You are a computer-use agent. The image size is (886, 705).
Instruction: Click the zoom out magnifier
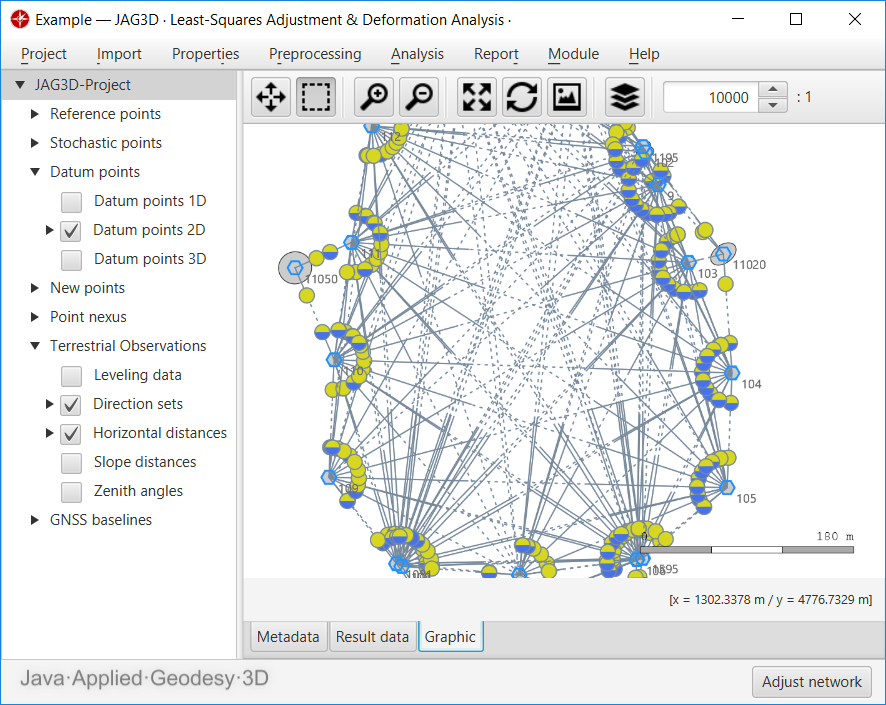419,97
